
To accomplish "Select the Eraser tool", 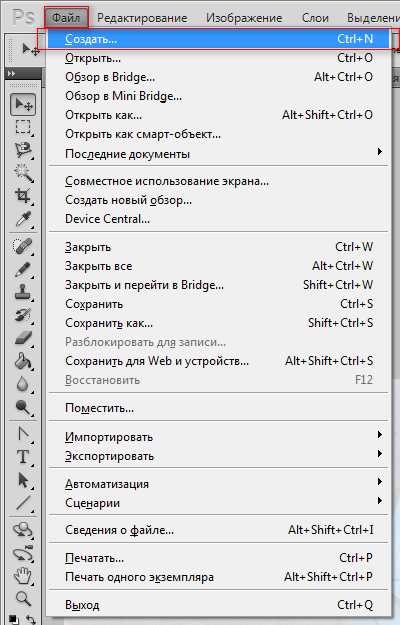I will pyautogui.click(x=23, y=338).
